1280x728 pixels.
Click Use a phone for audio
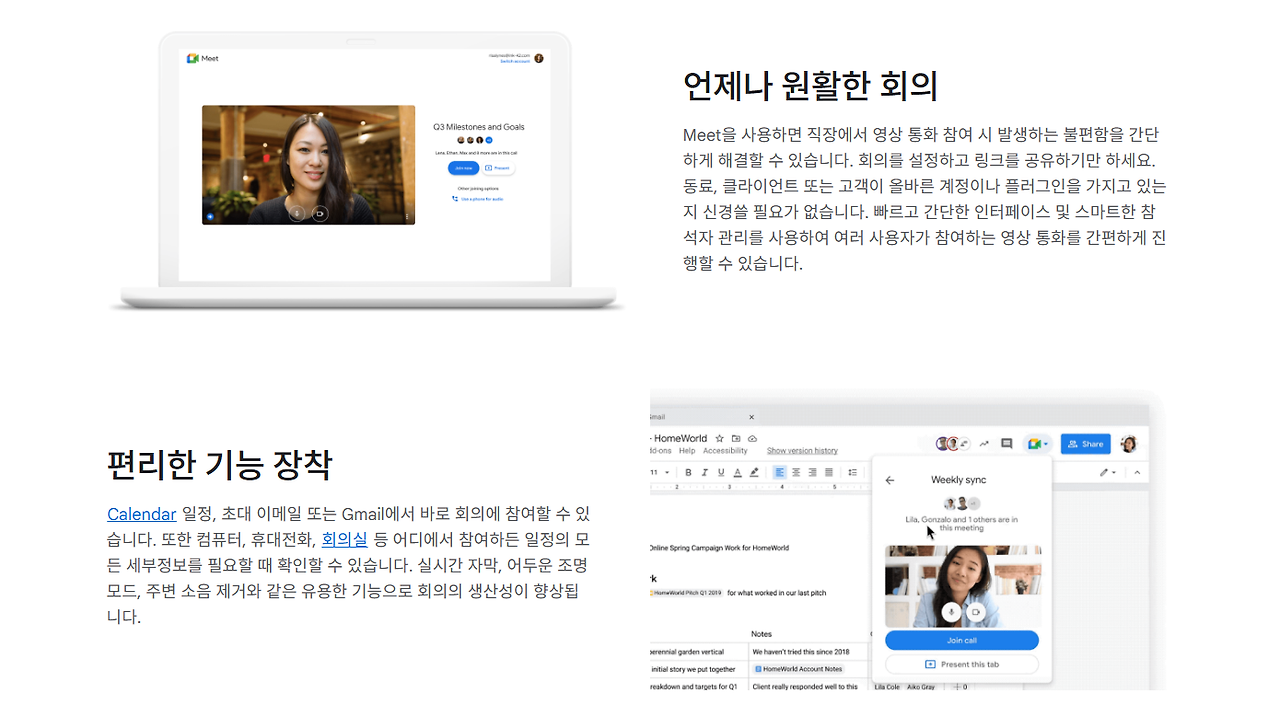pyautogui.click(x=478, y=199)
